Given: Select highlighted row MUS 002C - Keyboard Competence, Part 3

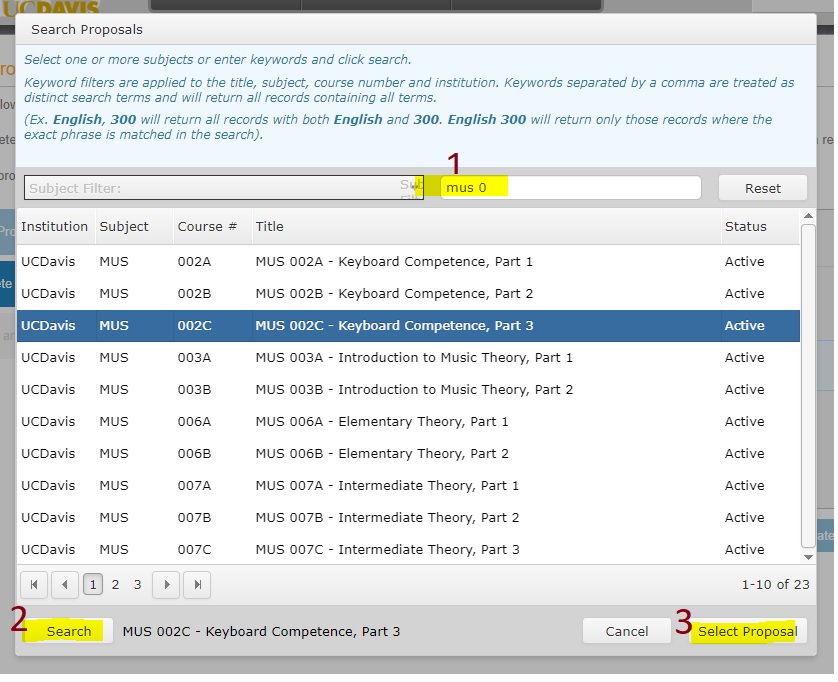Looking at the screenshot, I should point(410,327).
